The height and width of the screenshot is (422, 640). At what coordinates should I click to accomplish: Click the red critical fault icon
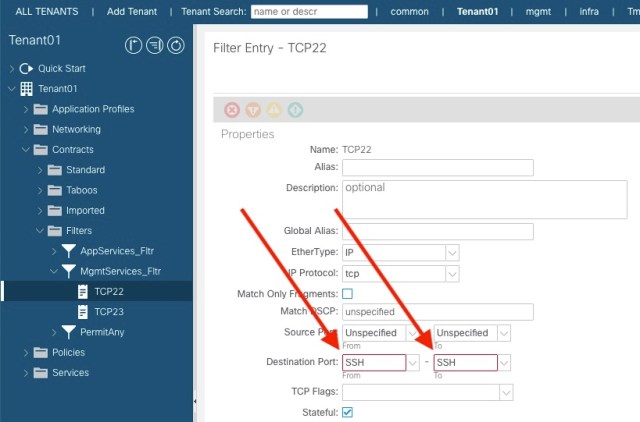(x=232, y=109)
